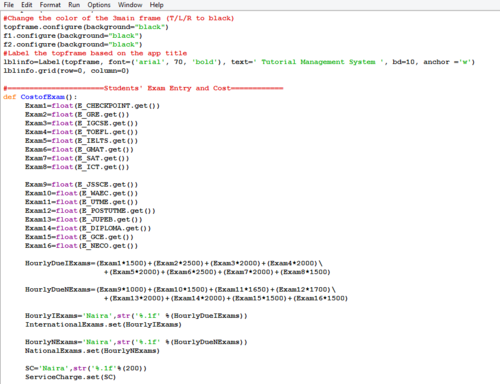
Task: Open the Options menu
Action: tap(99, 5)
